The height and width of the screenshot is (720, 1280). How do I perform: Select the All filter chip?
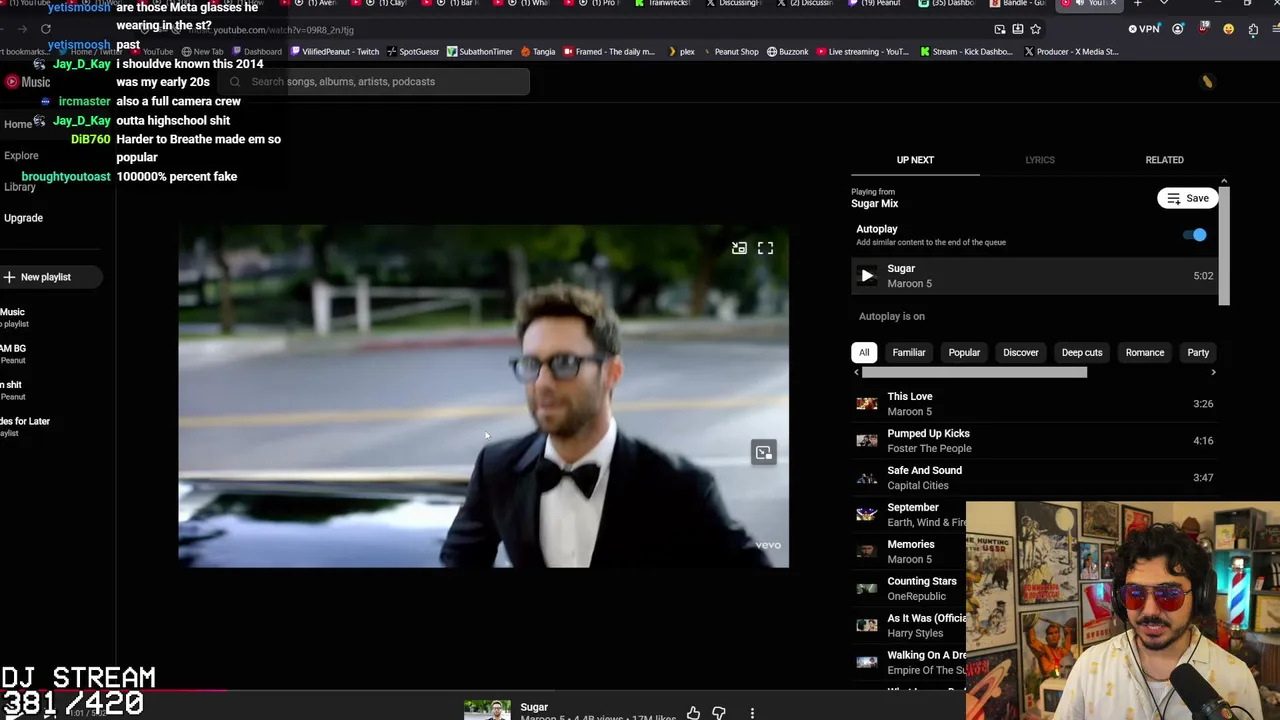pos(864,352)
